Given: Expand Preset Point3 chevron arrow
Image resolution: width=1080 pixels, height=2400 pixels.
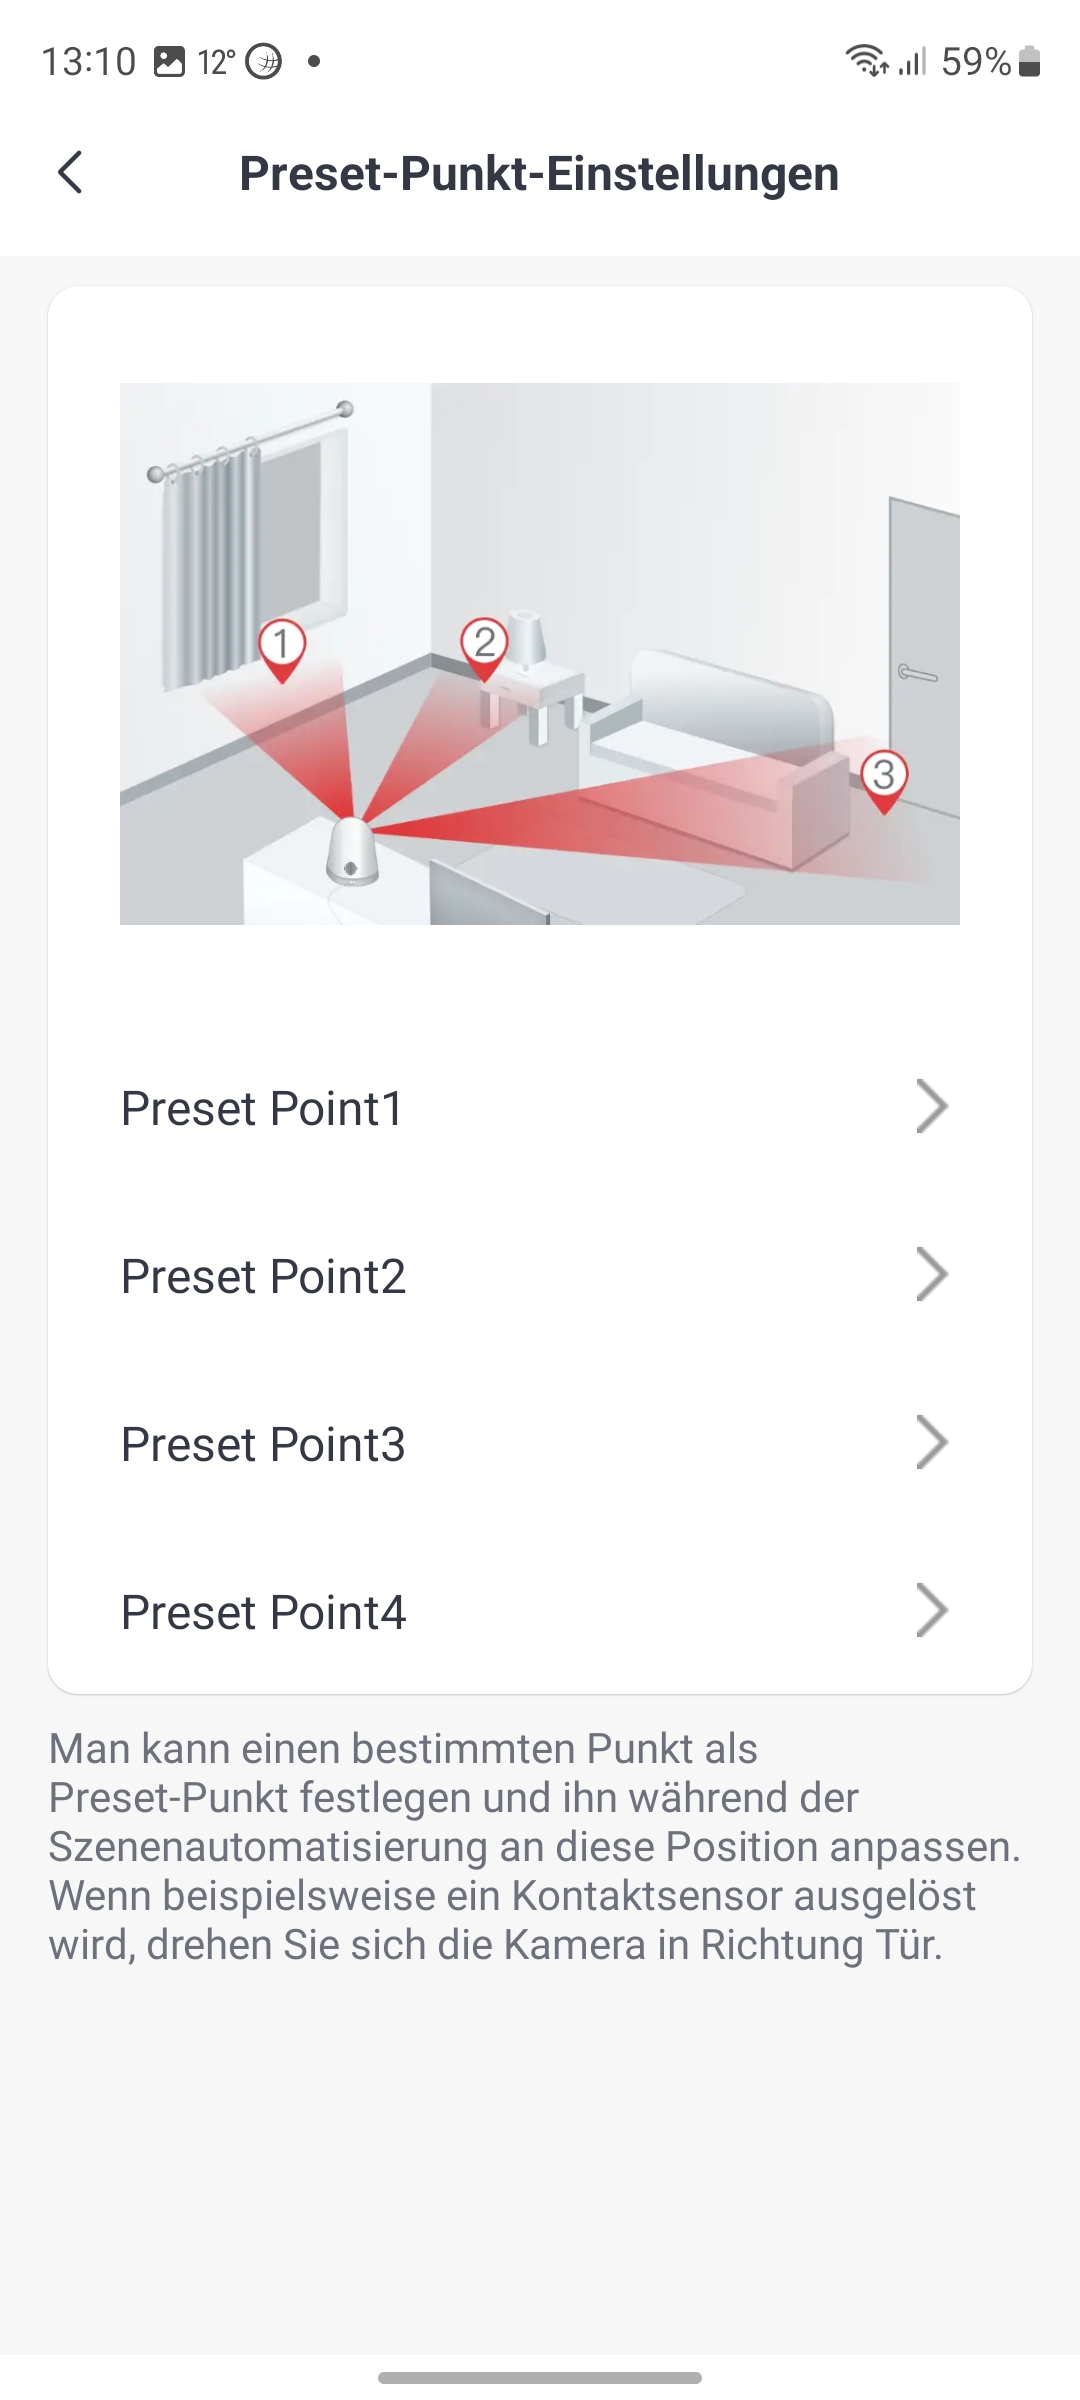Looking at the screenshot, I should point(932,1443).
